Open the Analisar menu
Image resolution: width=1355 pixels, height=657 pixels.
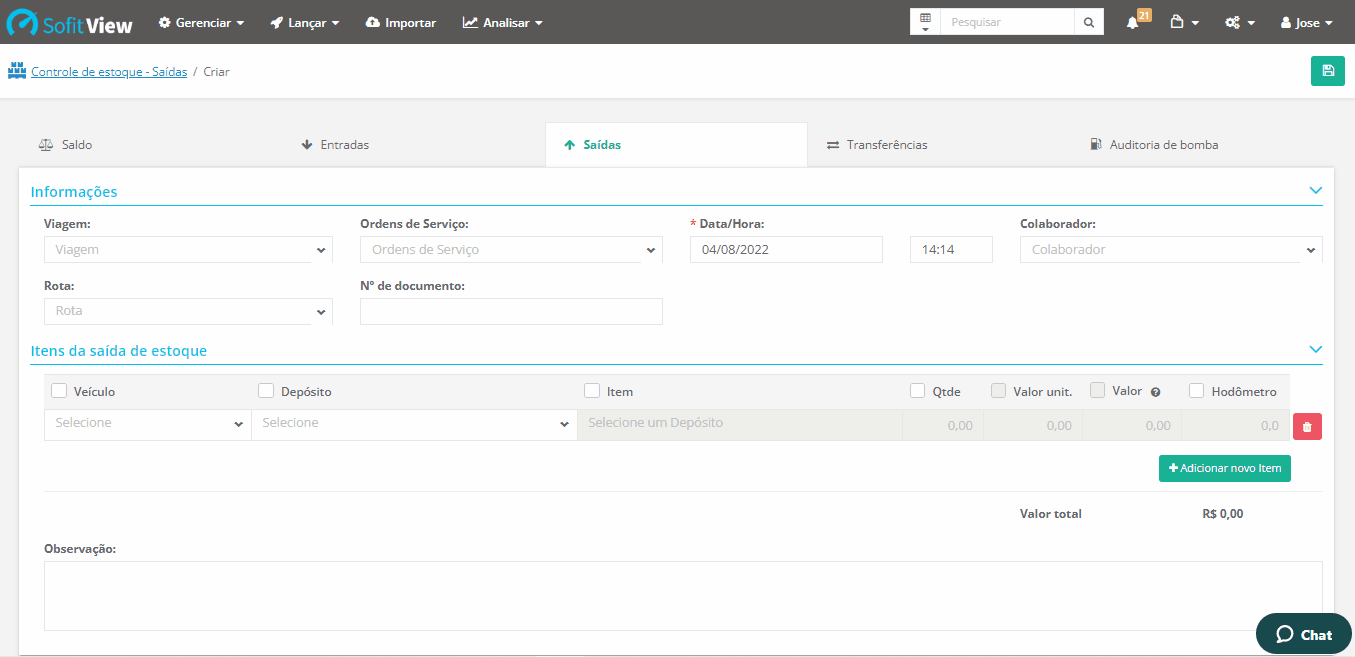coord(503,22)
